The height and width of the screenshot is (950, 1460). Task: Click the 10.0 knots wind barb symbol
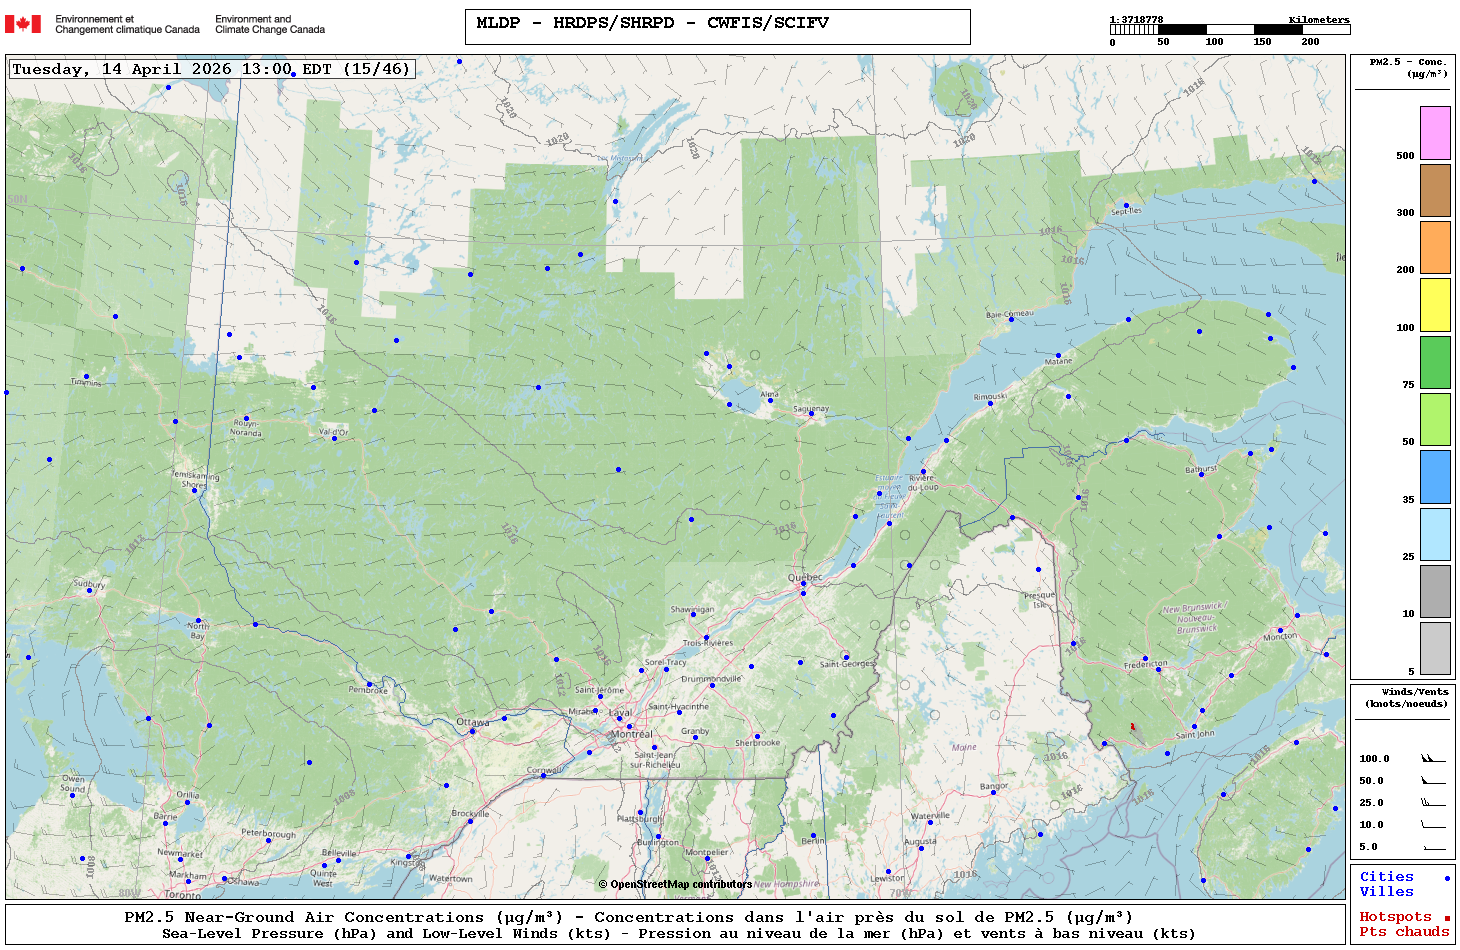[x=1433, y=825]
